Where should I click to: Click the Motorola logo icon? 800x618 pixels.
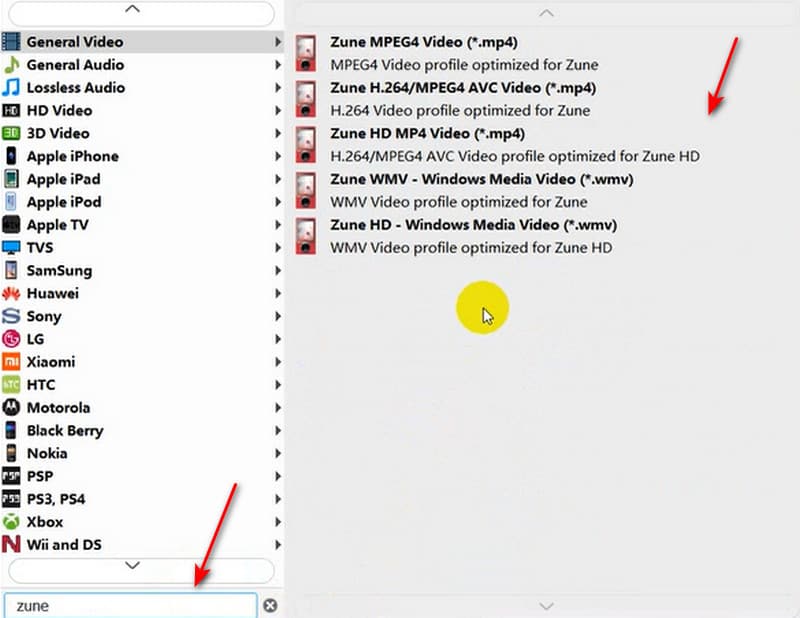tap(11, 407)
